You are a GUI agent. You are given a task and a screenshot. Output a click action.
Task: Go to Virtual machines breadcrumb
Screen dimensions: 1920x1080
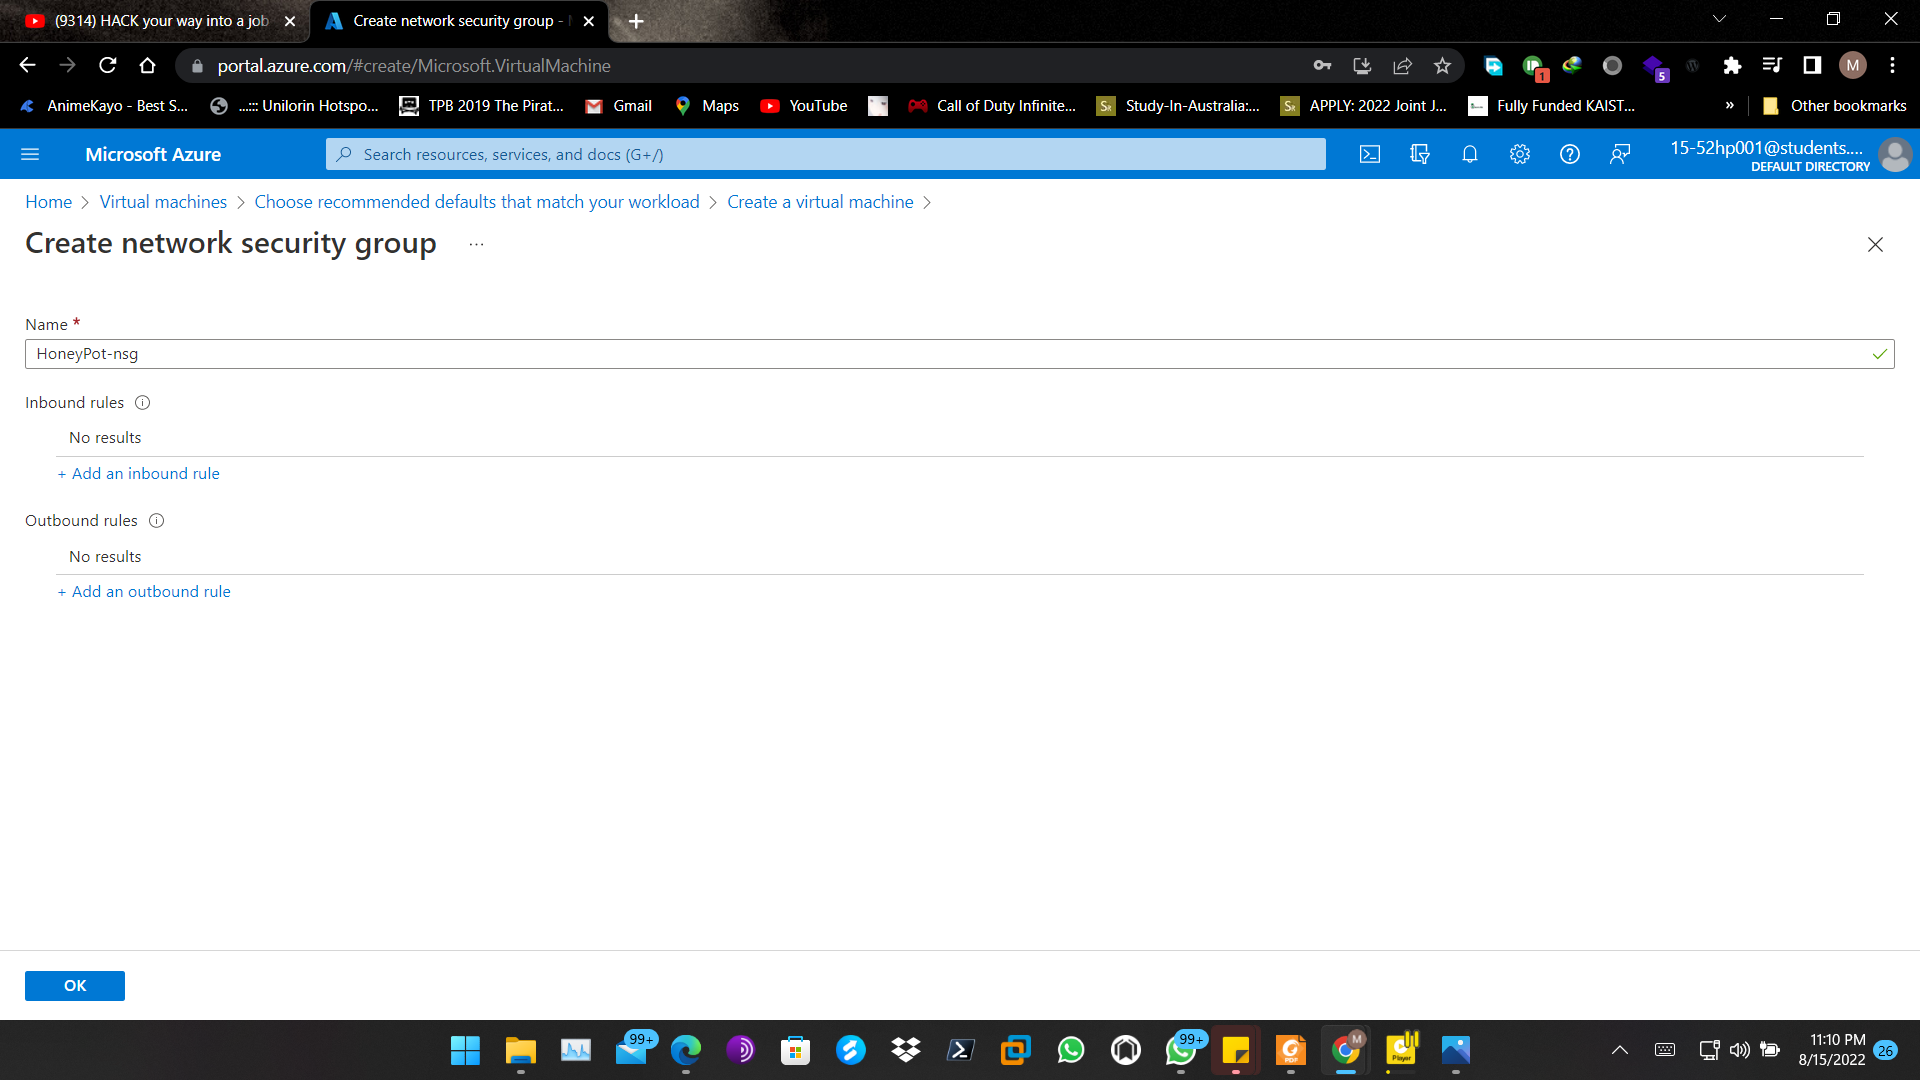[163, 202]
